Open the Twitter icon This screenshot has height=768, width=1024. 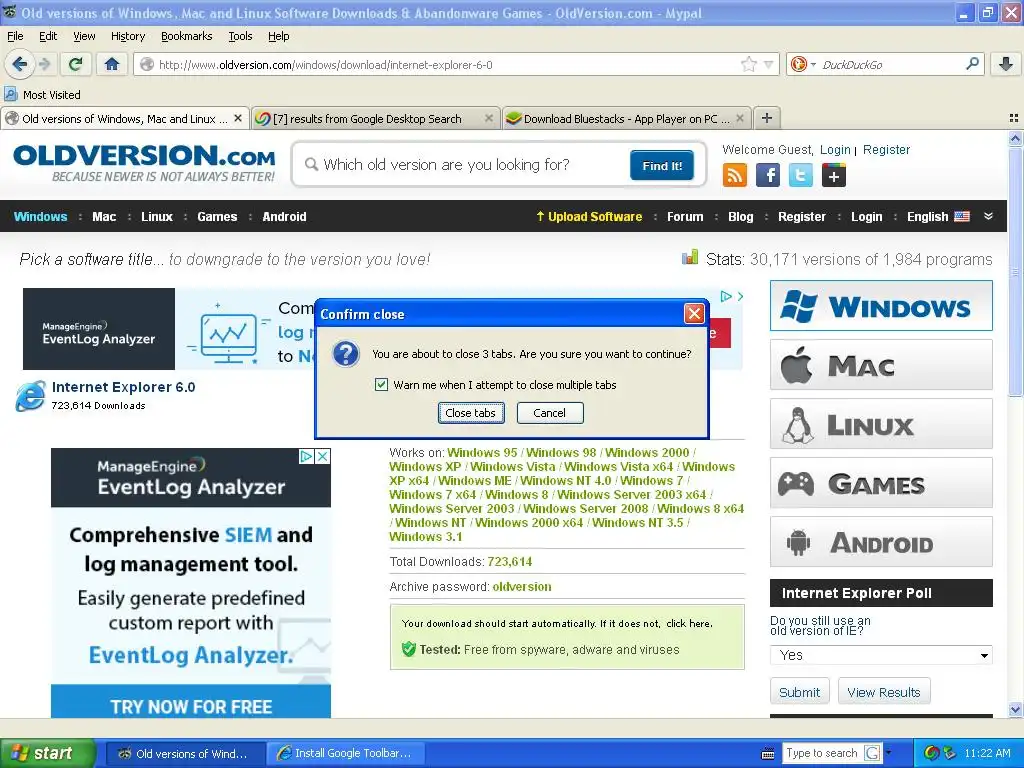coord(801,175)
